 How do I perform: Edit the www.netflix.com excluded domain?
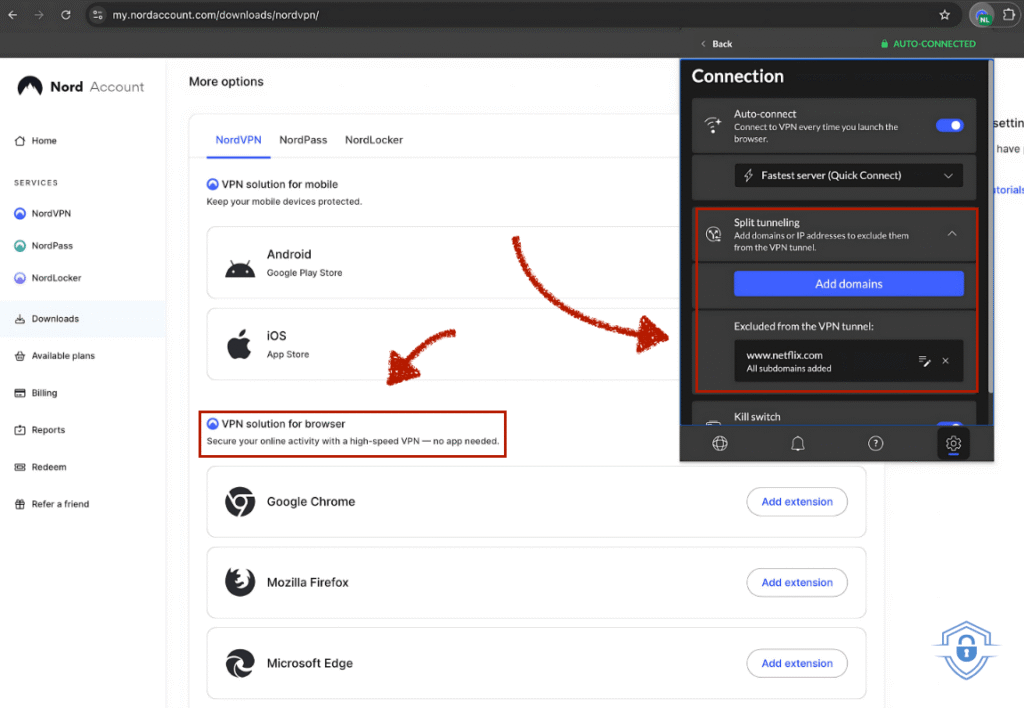click(x=924, y=361)
